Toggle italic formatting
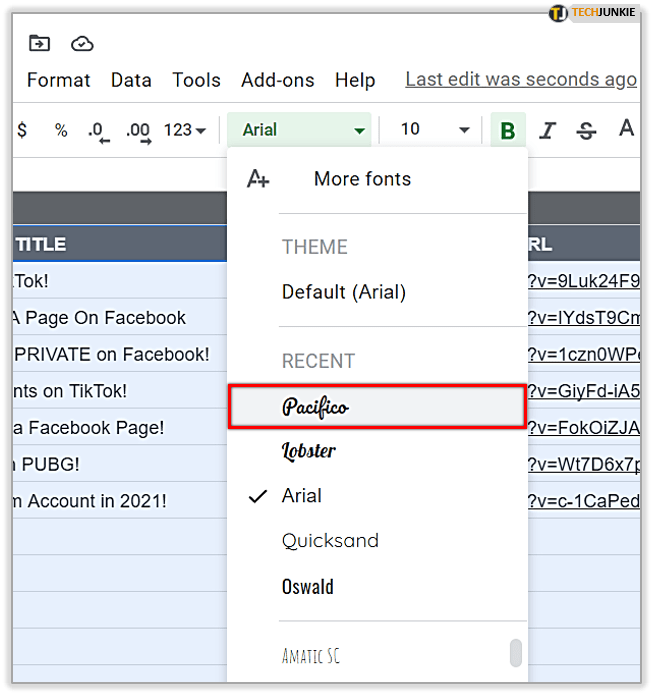The image size is (653, 695). (x=547, y=130)
